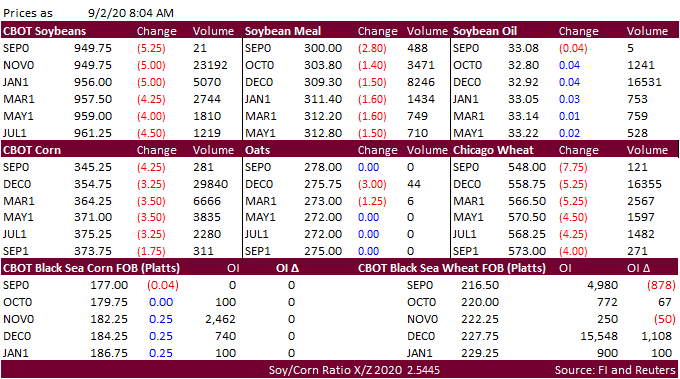The image size is (680, 379).
Task: Select corn DEC0 volume 29840 cell
Action: click(x=210, y=184)
